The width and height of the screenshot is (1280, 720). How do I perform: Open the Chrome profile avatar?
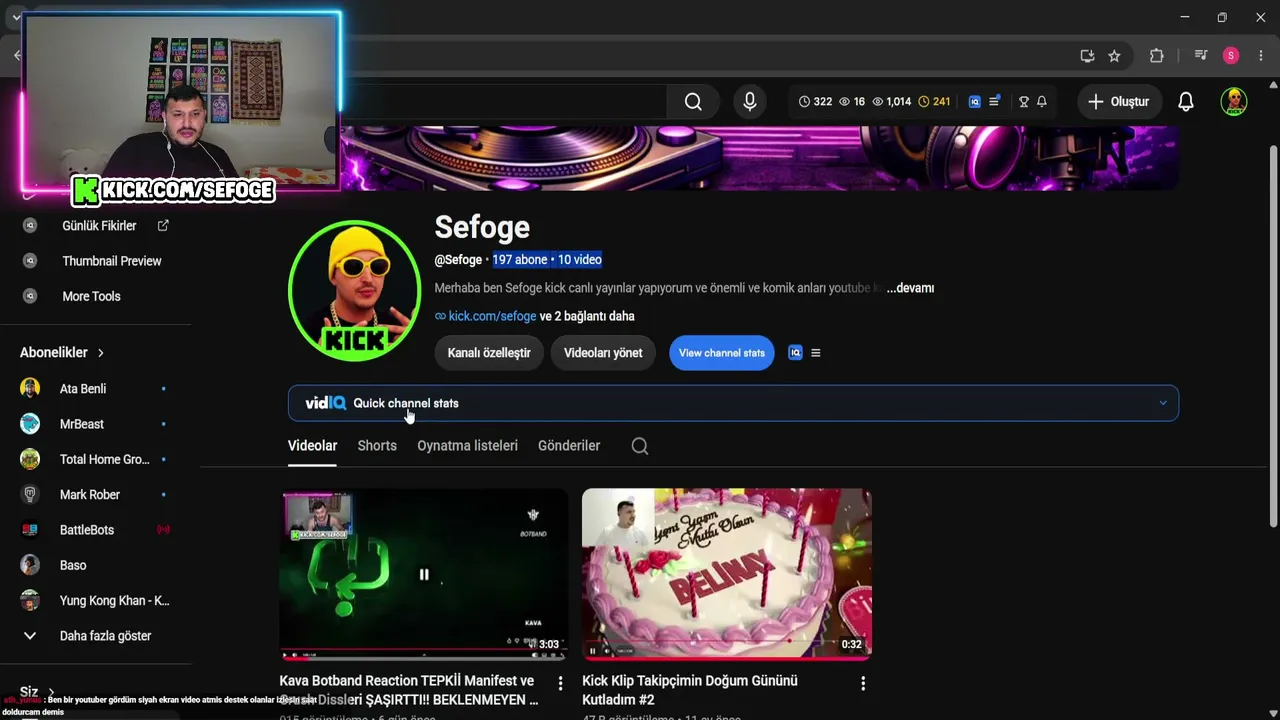tap(1231, 56)
